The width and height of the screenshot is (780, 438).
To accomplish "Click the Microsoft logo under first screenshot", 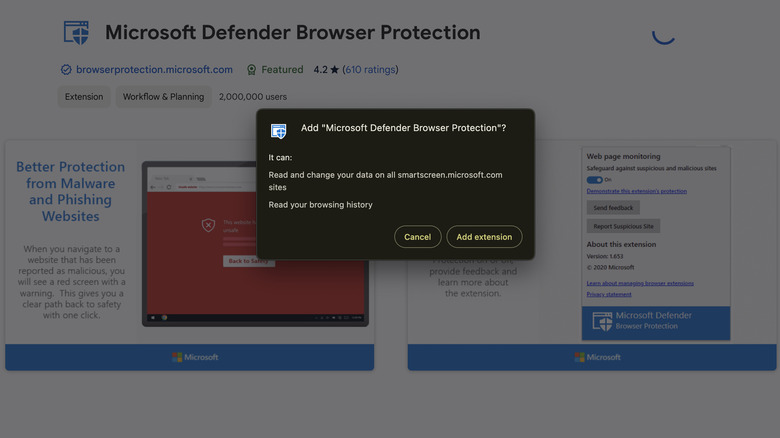I will point(195,357).
